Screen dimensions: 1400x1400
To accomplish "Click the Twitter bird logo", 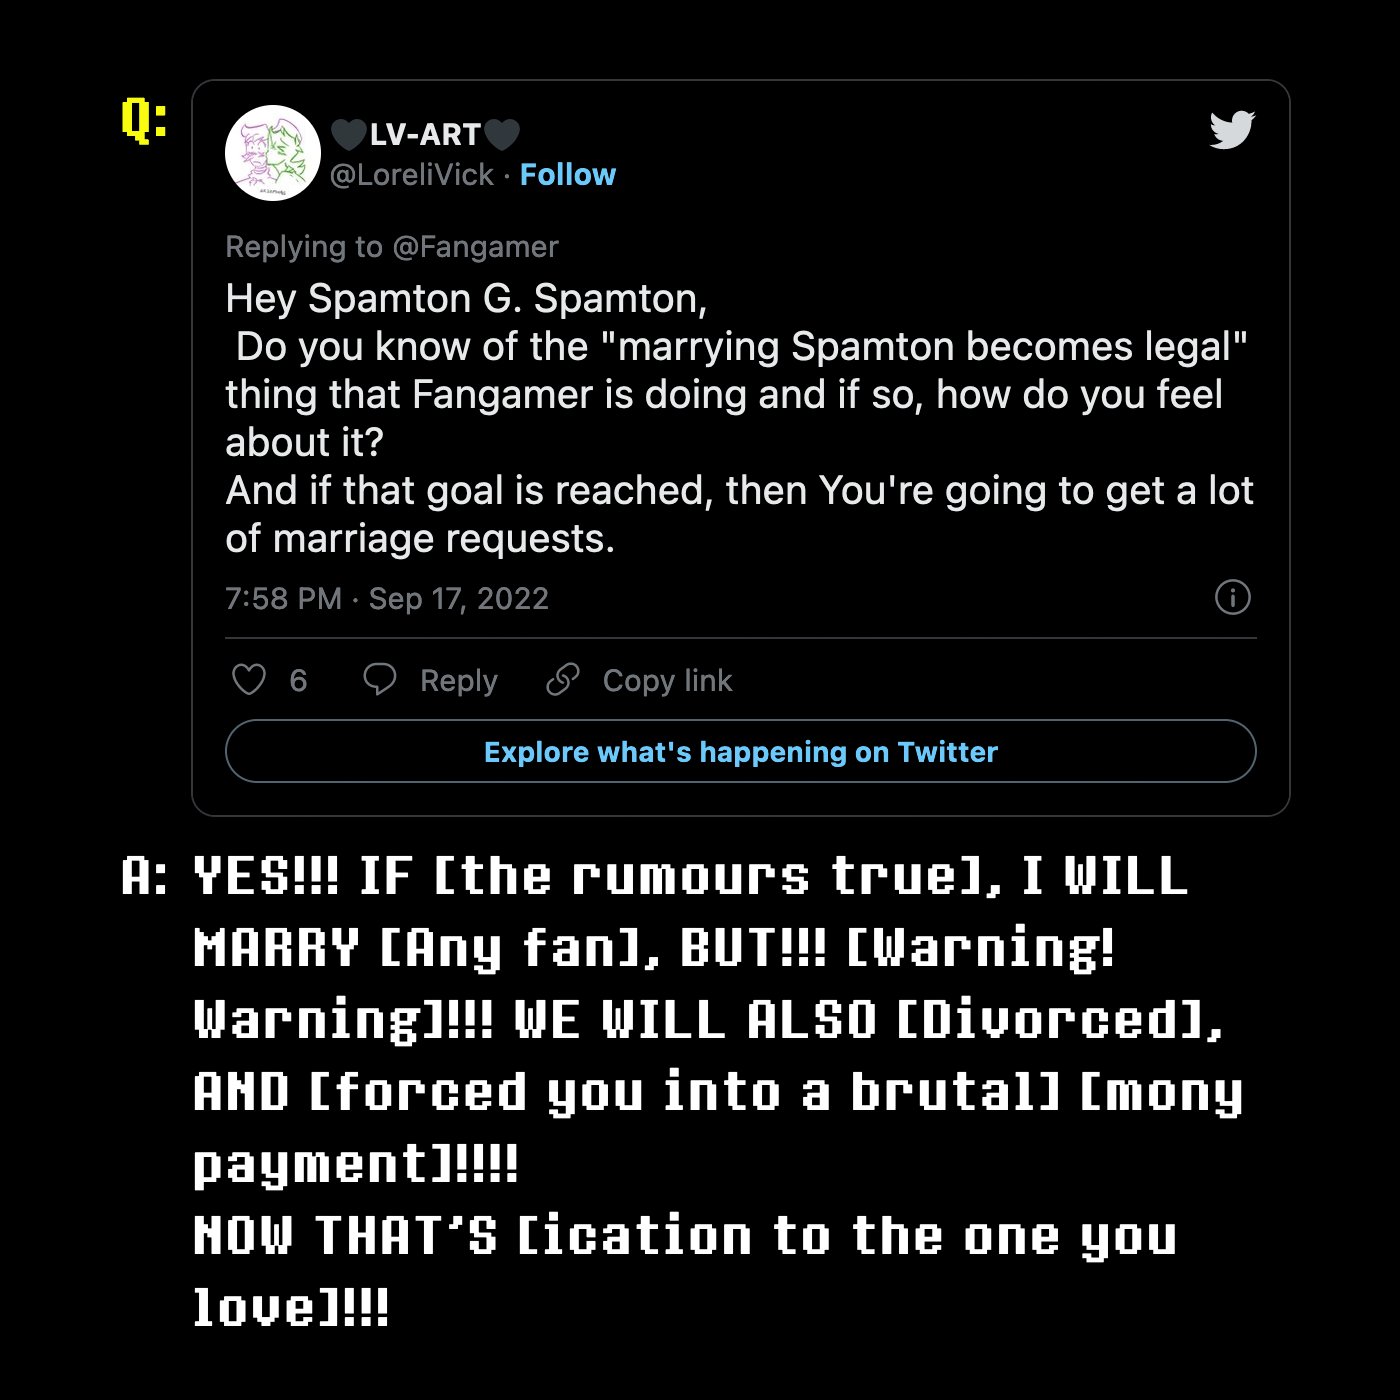I will [x=1231, y=130].
